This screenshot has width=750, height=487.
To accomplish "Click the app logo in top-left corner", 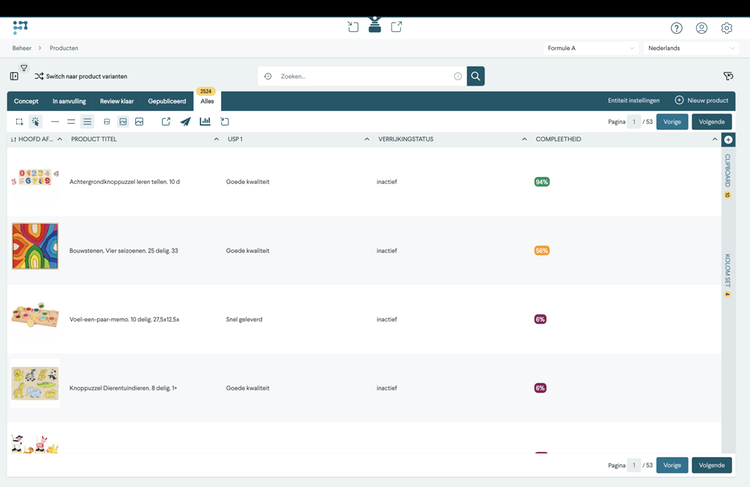I will point(20,27).
